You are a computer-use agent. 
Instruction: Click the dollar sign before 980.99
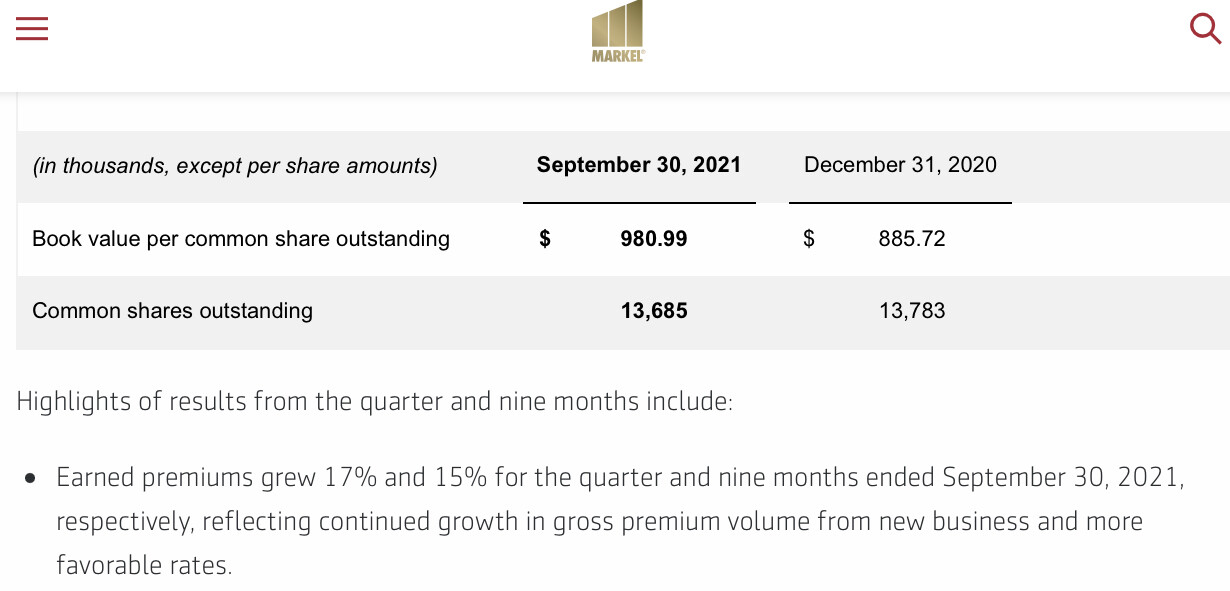(545, 239)
